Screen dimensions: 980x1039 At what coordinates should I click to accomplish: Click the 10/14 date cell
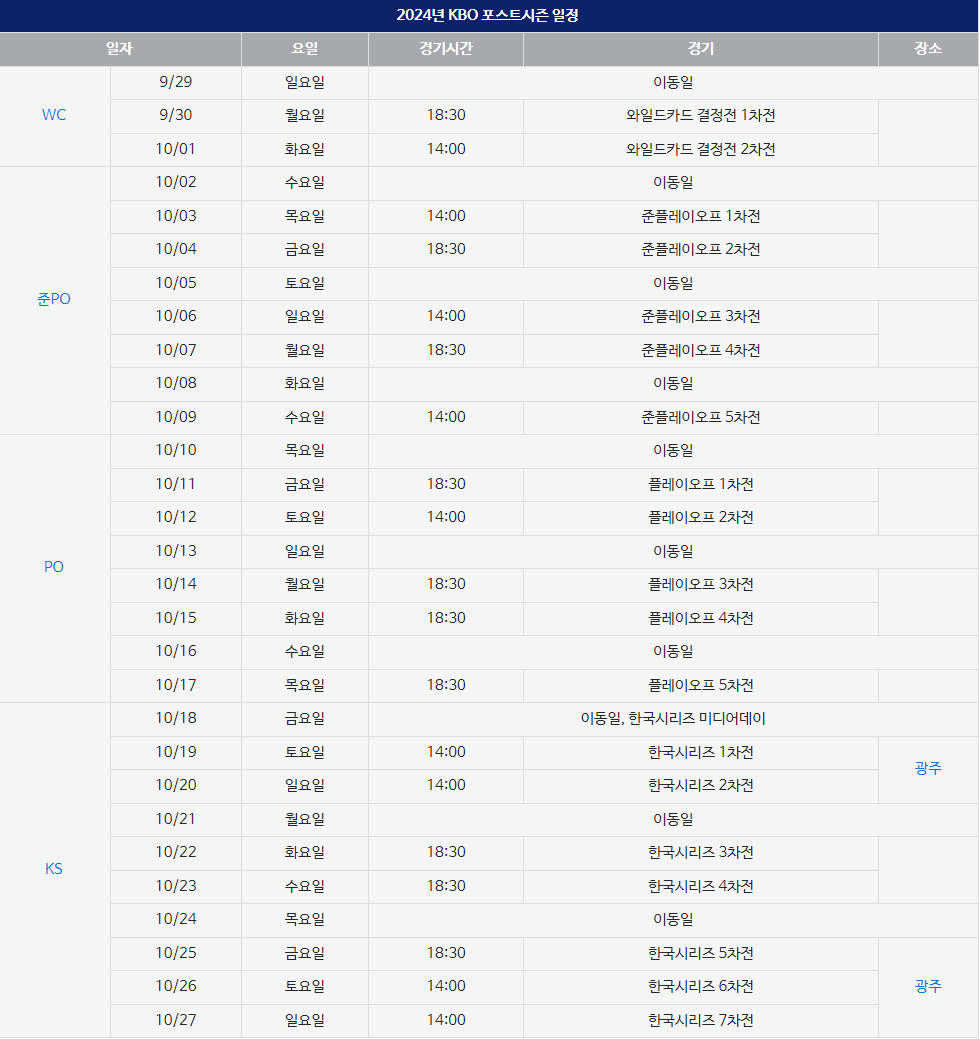(x=176, y=584)
